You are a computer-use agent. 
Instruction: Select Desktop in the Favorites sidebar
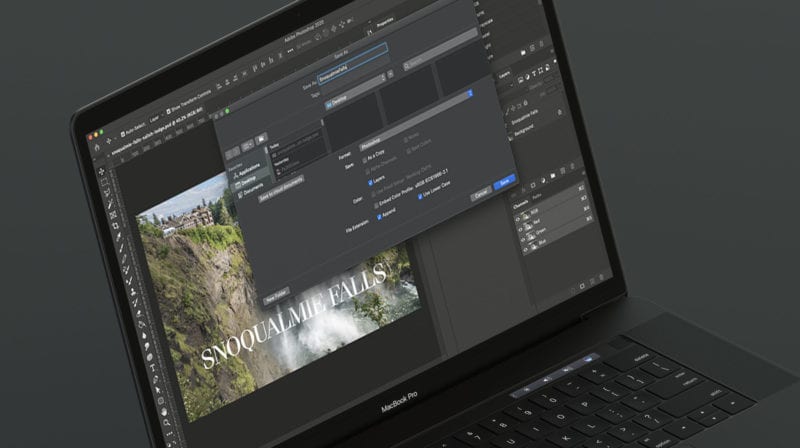point(247,182)
